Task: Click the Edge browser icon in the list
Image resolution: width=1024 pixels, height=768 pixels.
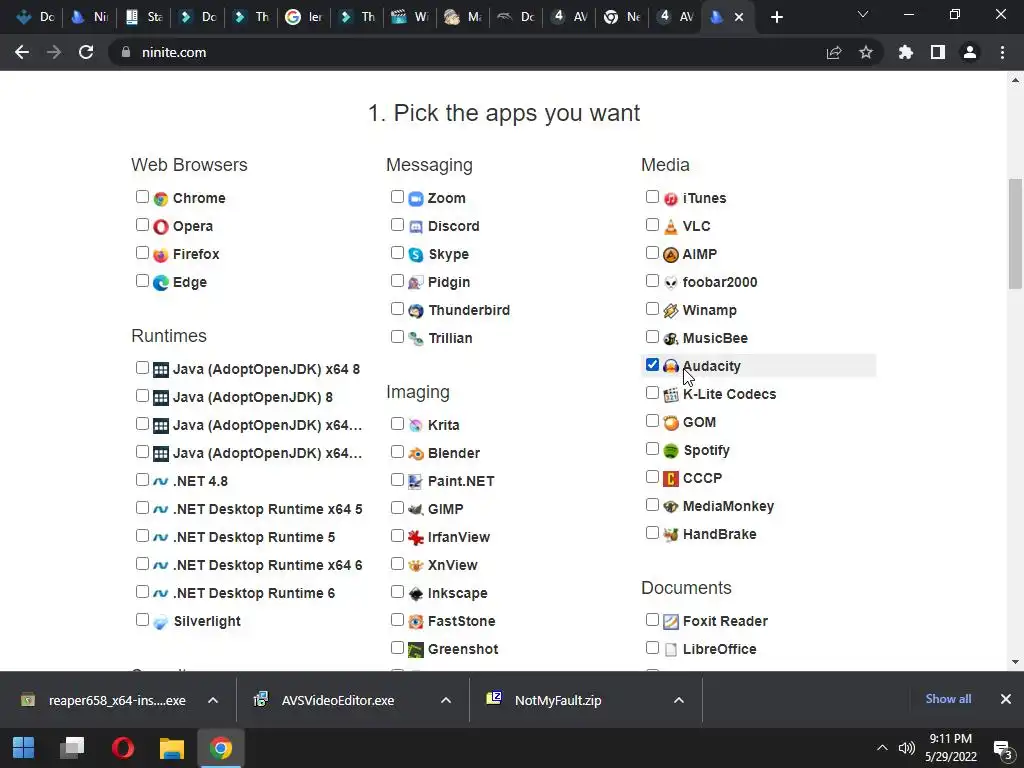Action: tap(161, 283)
